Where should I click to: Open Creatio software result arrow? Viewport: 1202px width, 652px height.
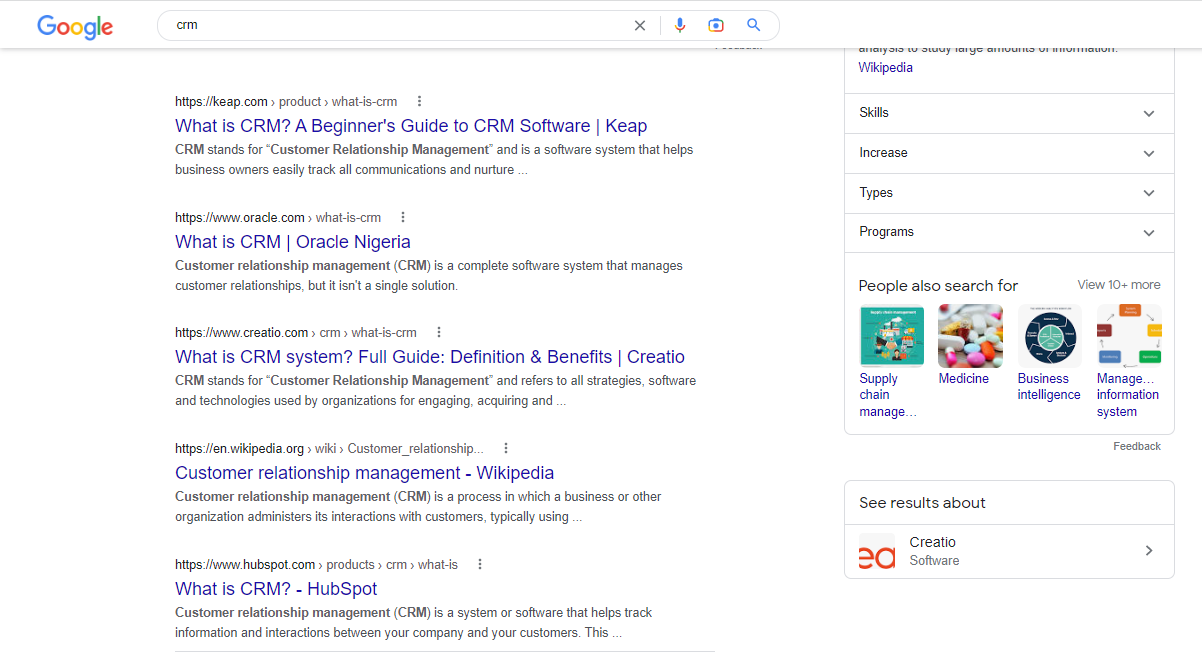(x=1149, y=550)
